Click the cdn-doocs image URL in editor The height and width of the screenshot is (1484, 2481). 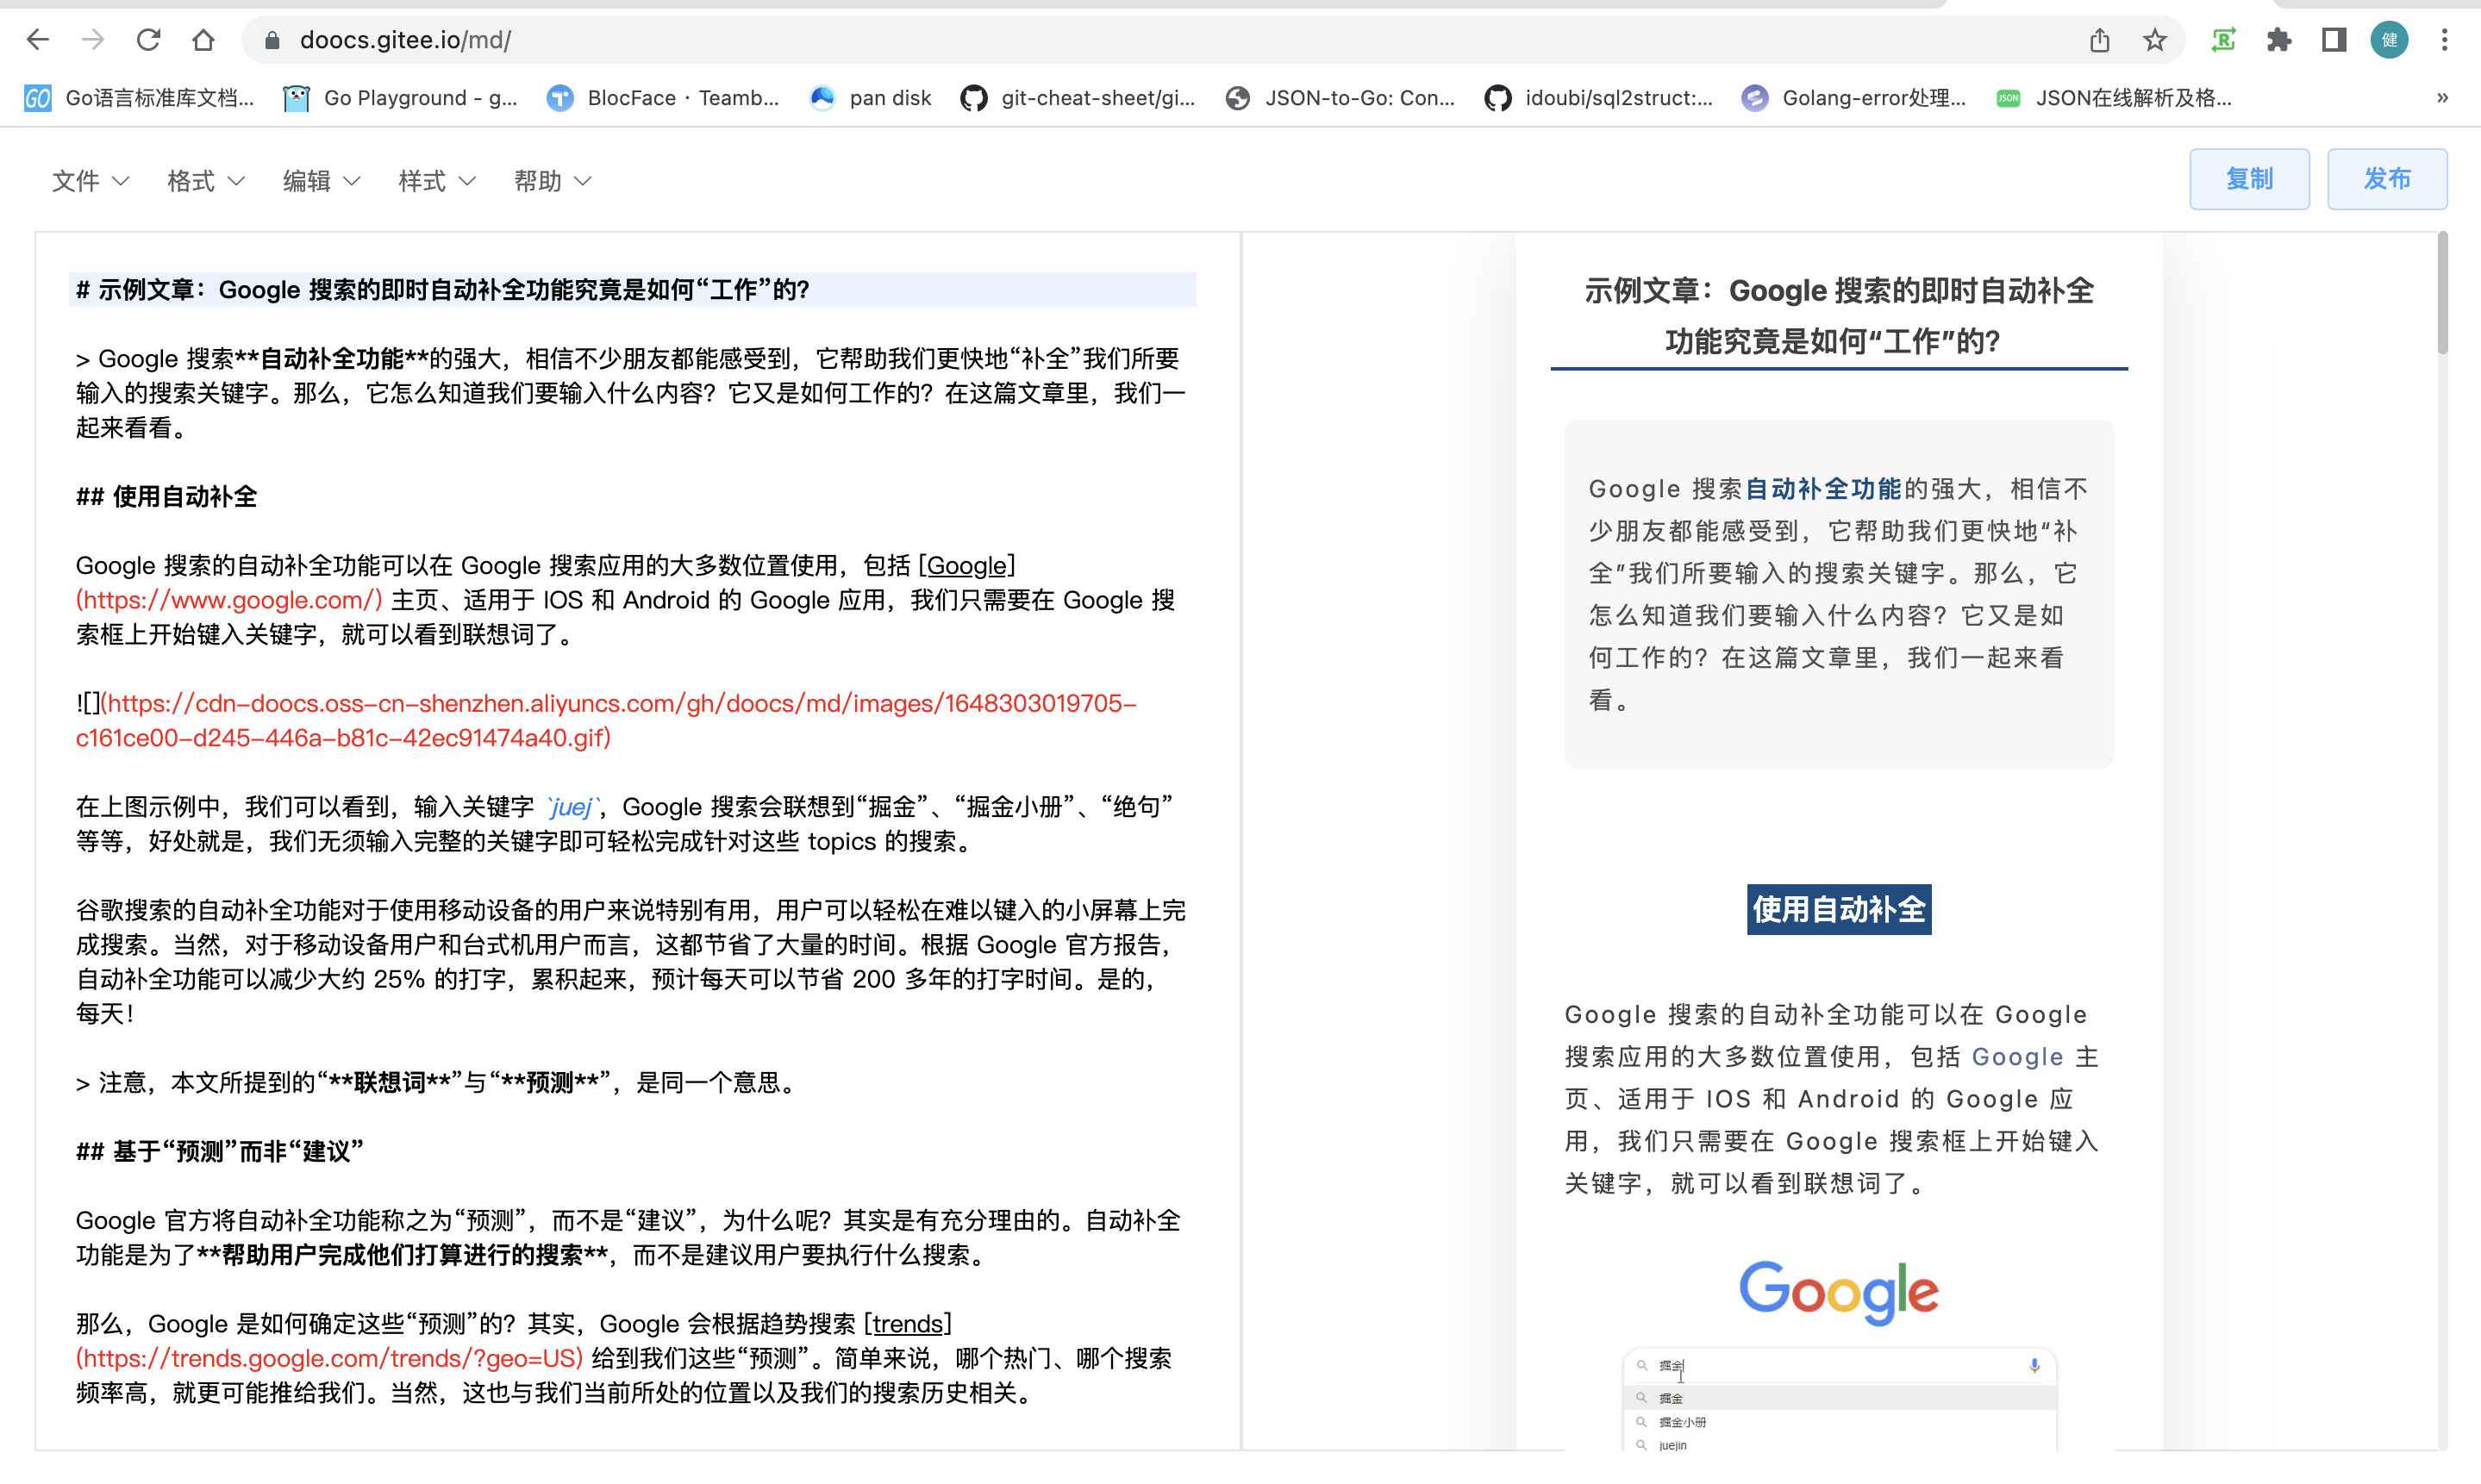click(x=606, y=720)
